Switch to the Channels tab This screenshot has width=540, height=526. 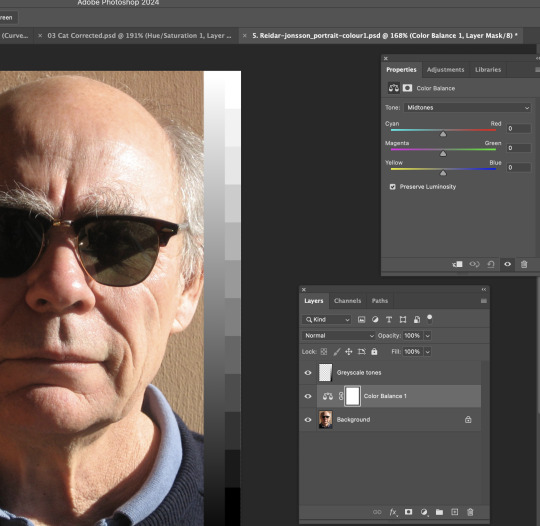point(347,301)
